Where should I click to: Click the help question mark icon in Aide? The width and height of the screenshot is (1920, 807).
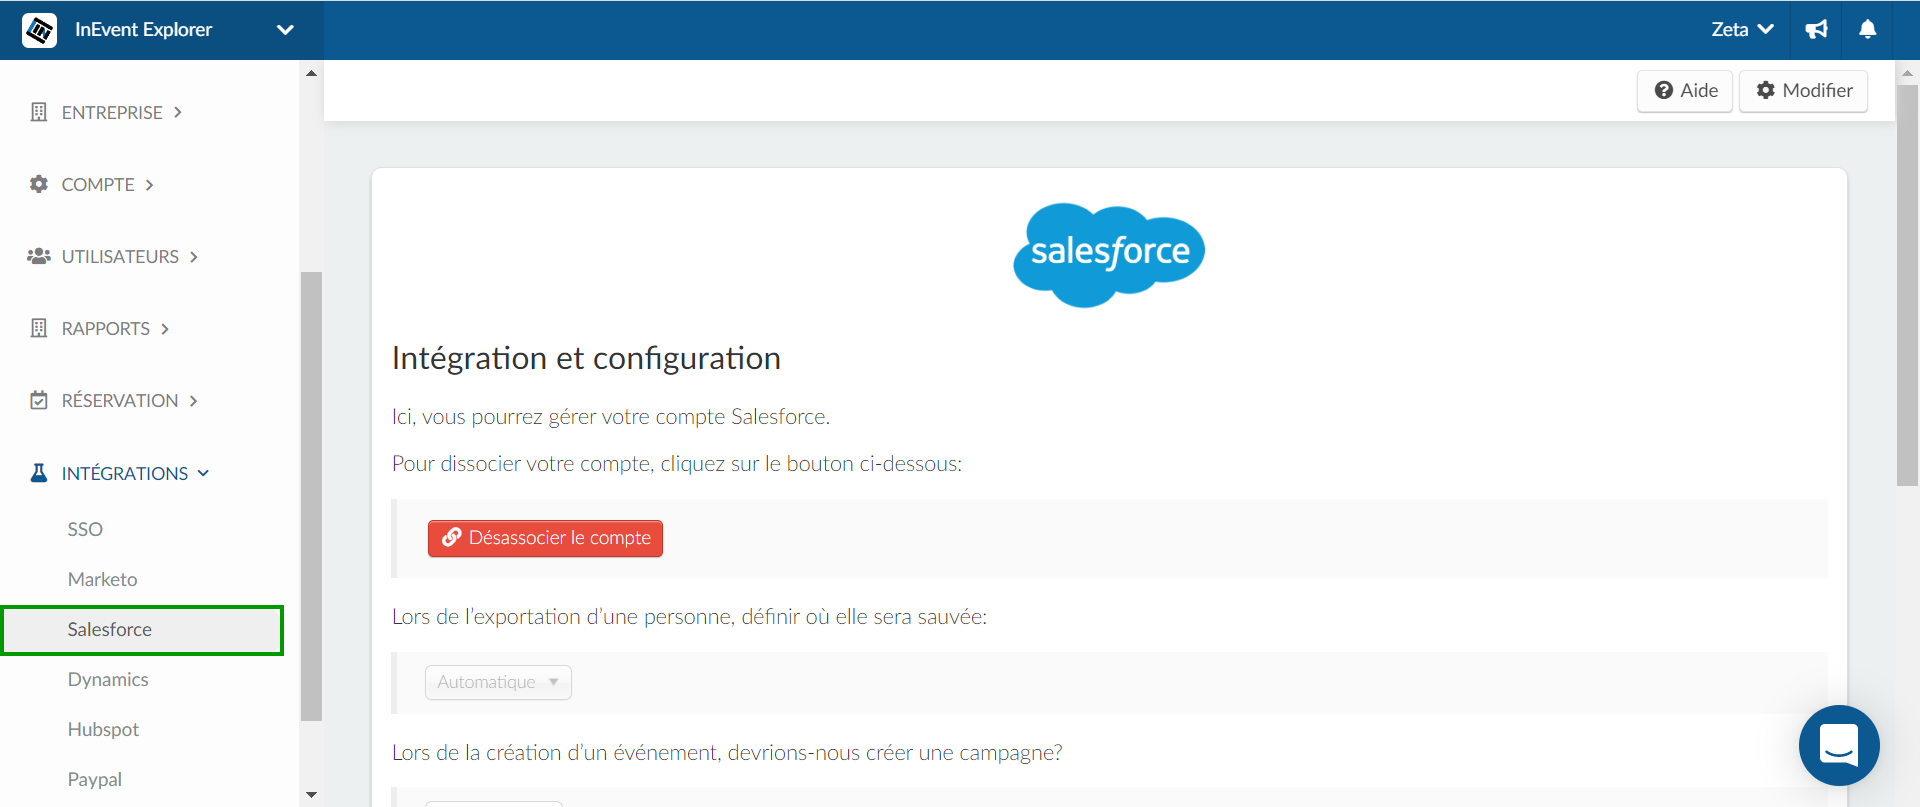coord(1664,91)
